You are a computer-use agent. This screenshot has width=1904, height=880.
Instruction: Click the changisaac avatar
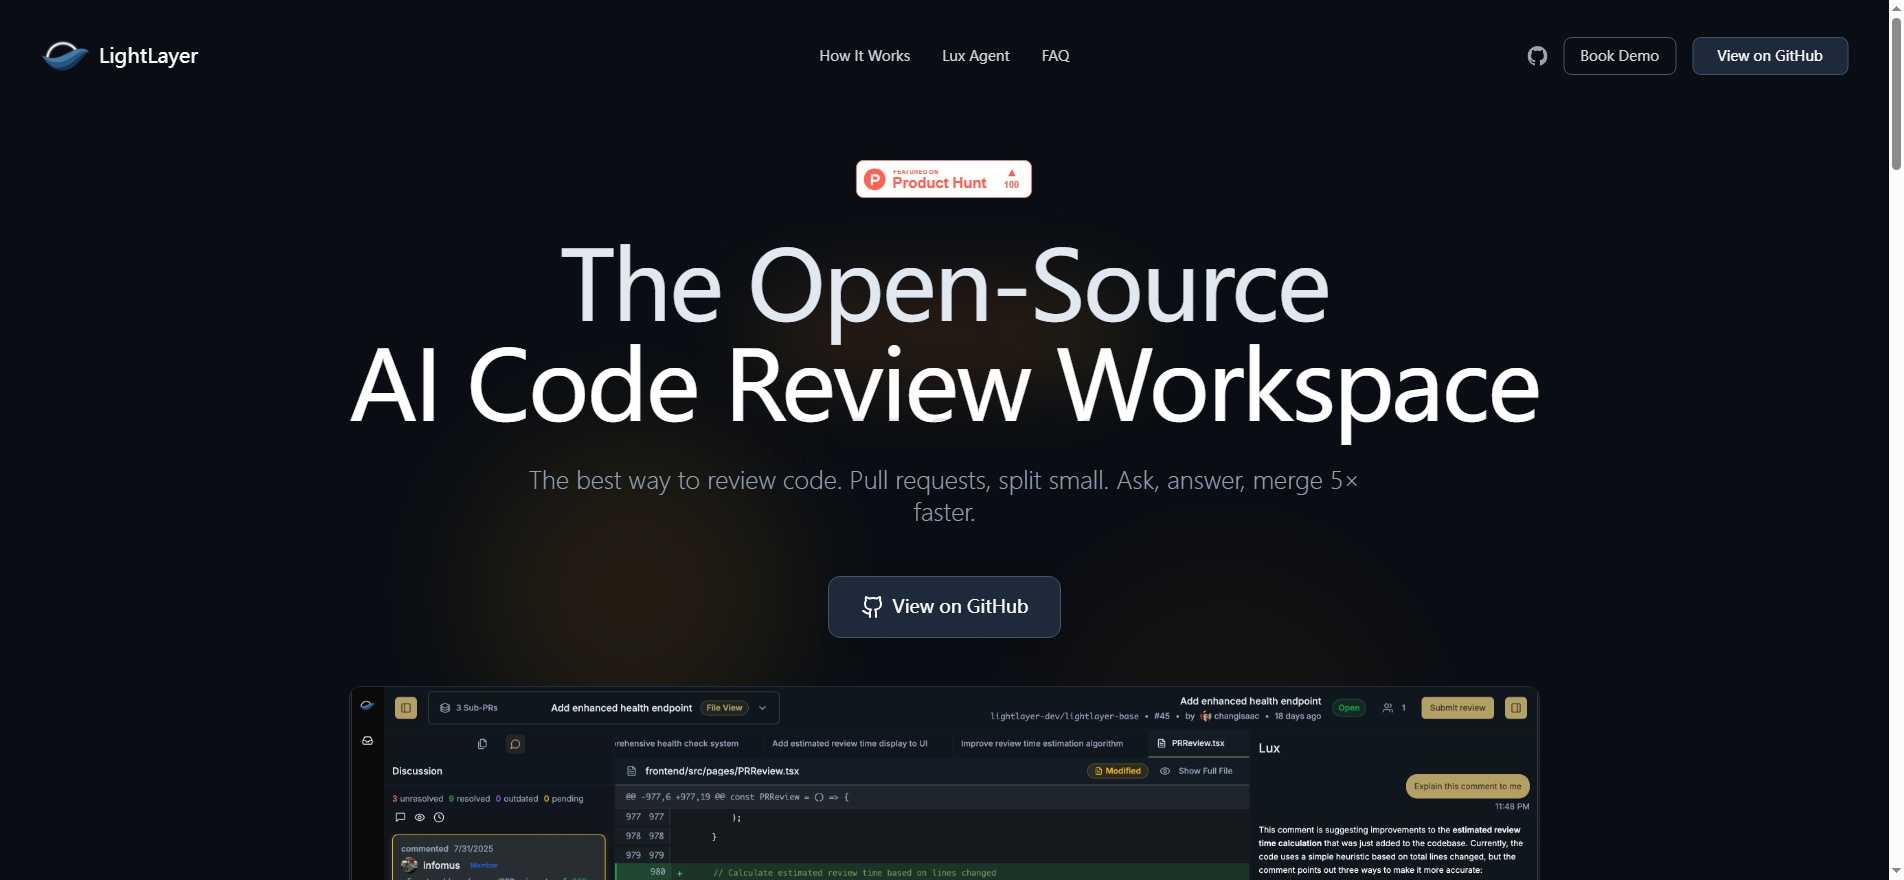1206,716
